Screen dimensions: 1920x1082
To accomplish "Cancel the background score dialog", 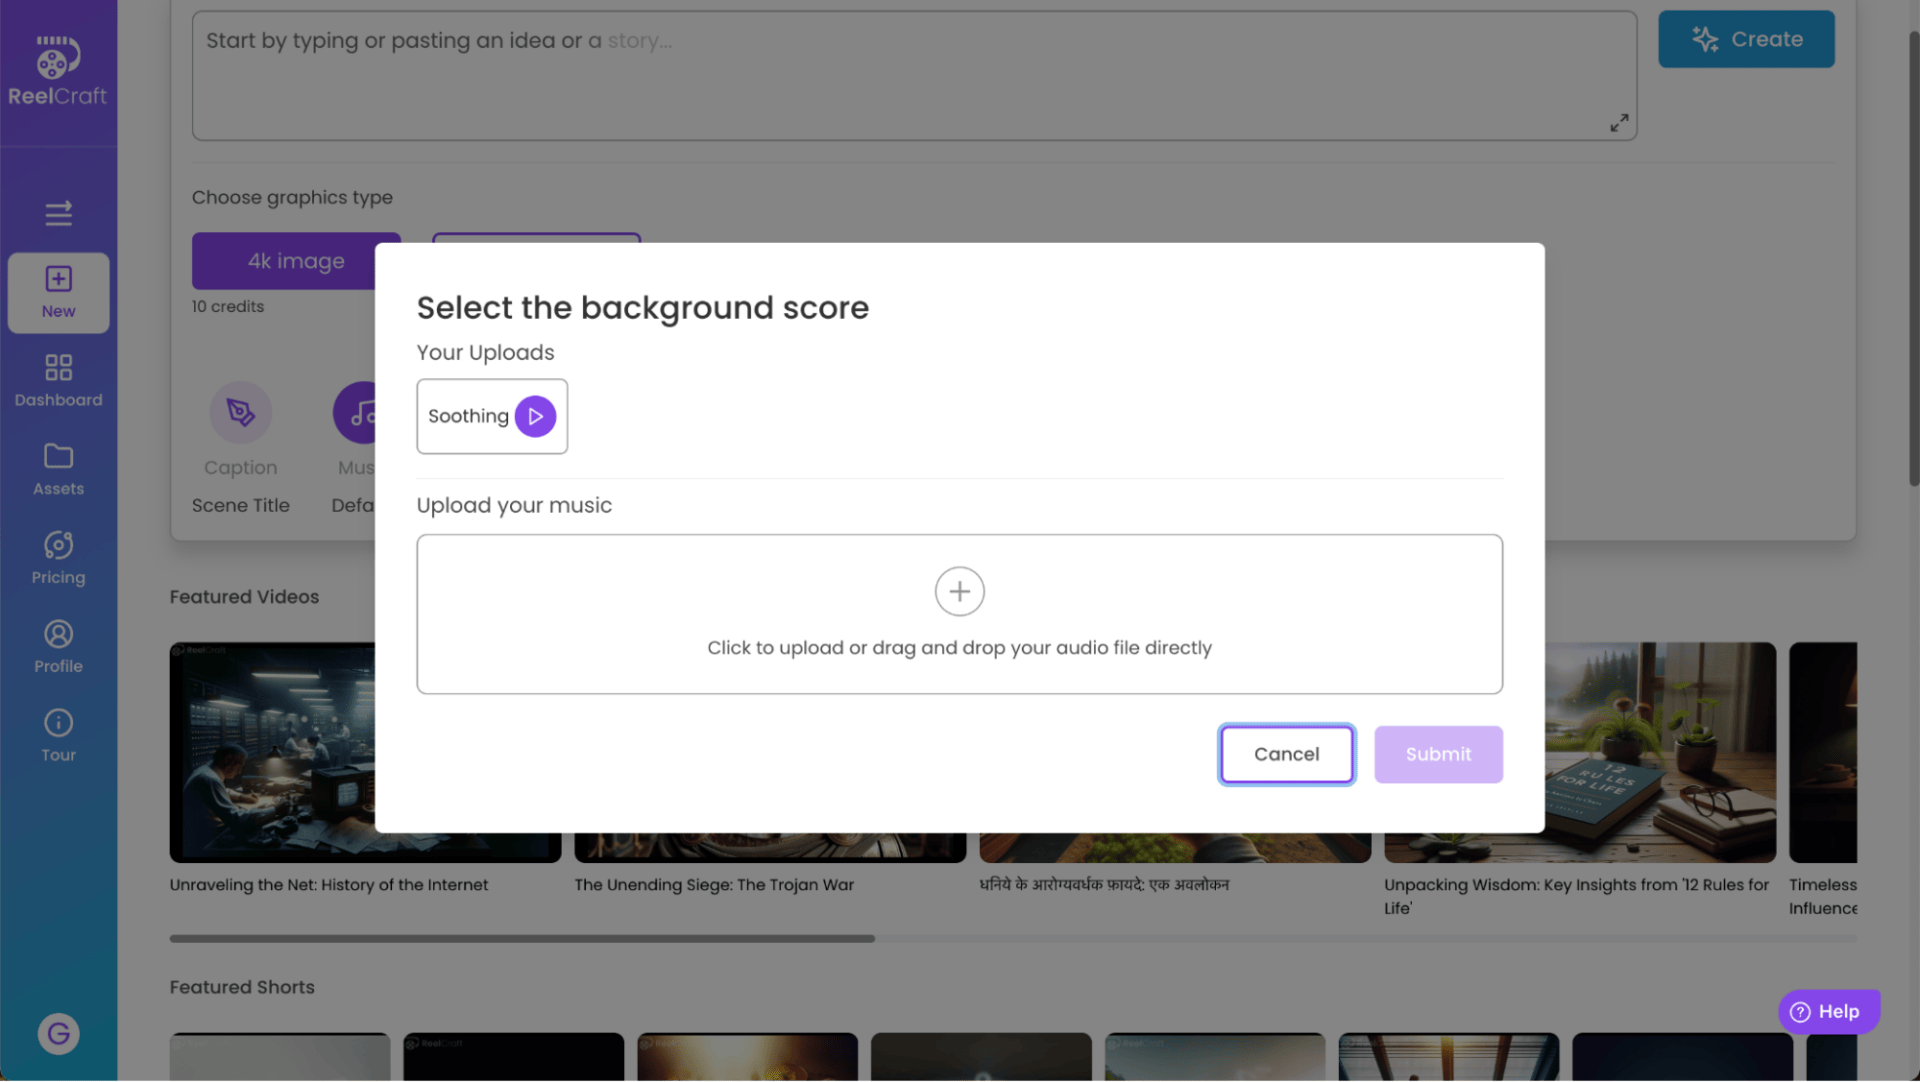I will pyautogui.click(x=1286, y=754).
